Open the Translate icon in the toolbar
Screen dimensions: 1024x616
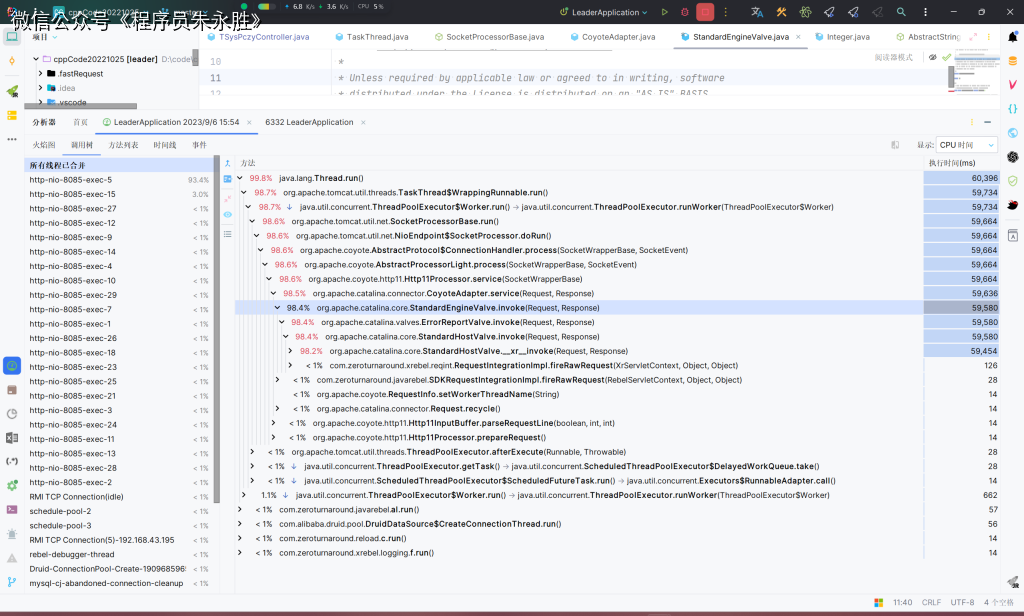(757, 12)
